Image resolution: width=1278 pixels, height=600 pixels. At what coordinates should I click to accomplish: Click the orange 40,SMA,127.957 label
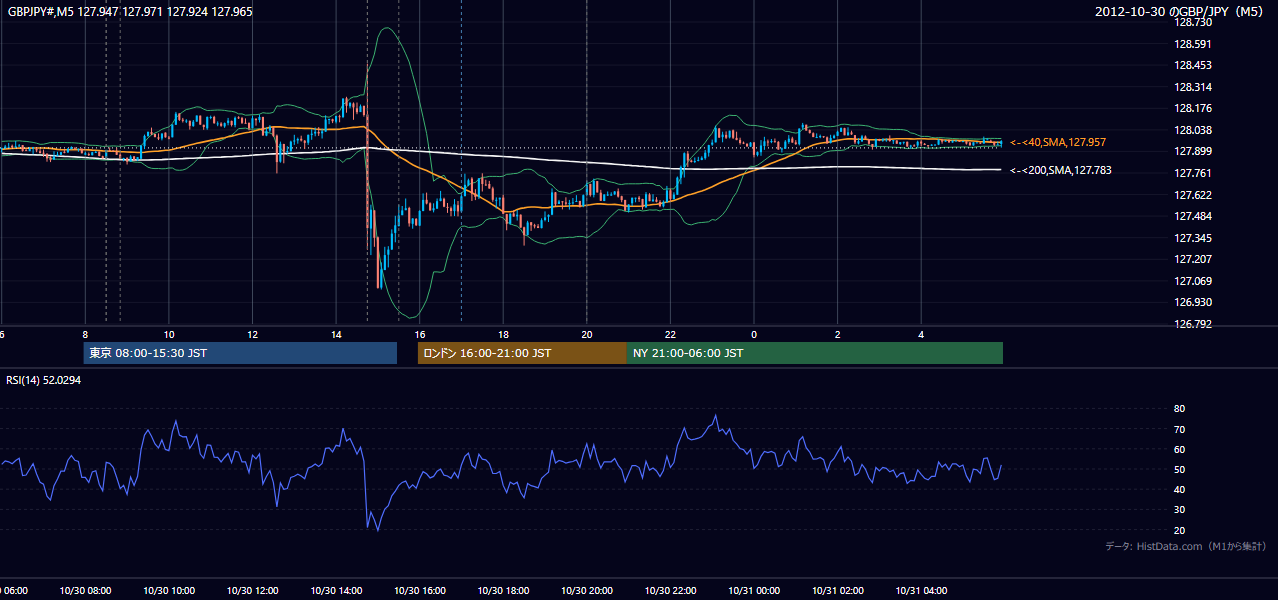1058,143
